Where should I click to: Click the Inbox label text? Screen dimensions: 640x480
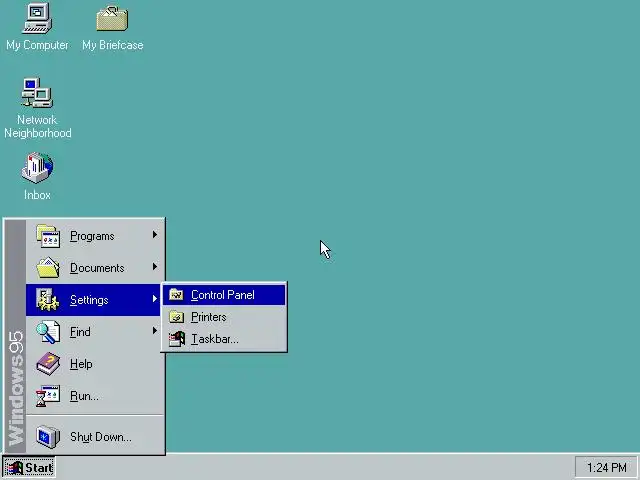point(37,195)
